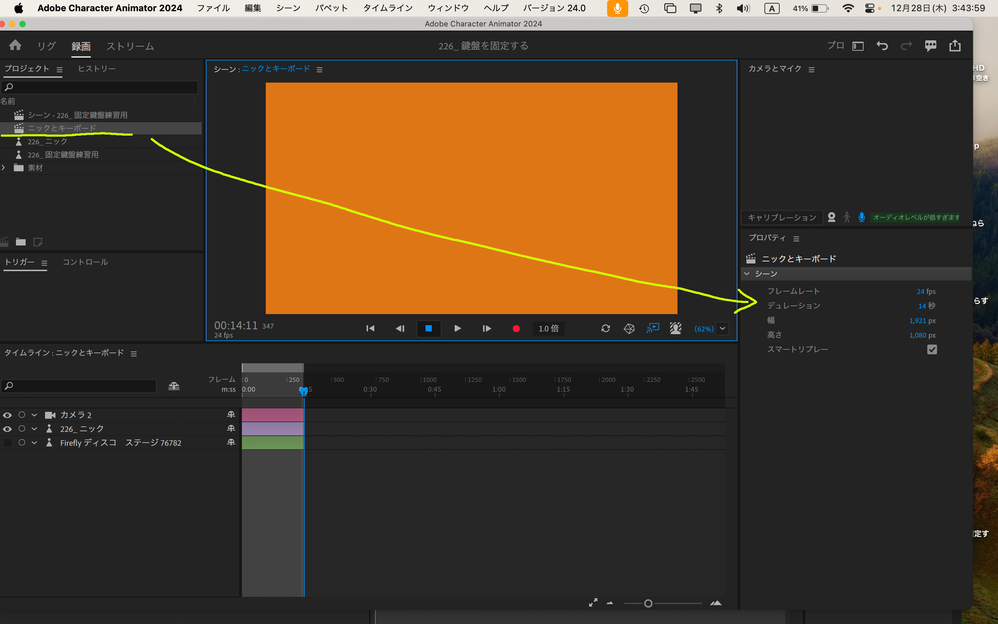Viewport: 998px width, 624px height.
Task: Expand the Firefly ディスコ ステージ track chevron
Action: [x=34, y=443]
